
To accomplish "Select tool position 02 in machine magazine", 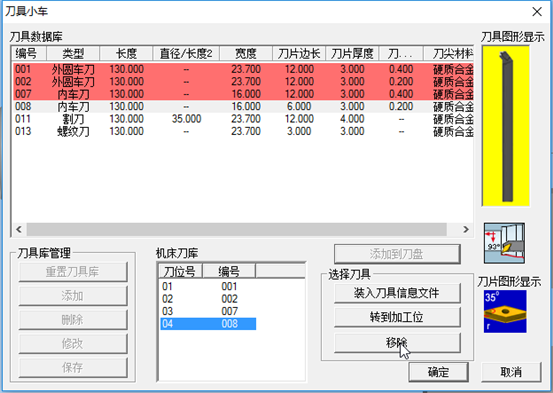I will click(x=208, y=299).
